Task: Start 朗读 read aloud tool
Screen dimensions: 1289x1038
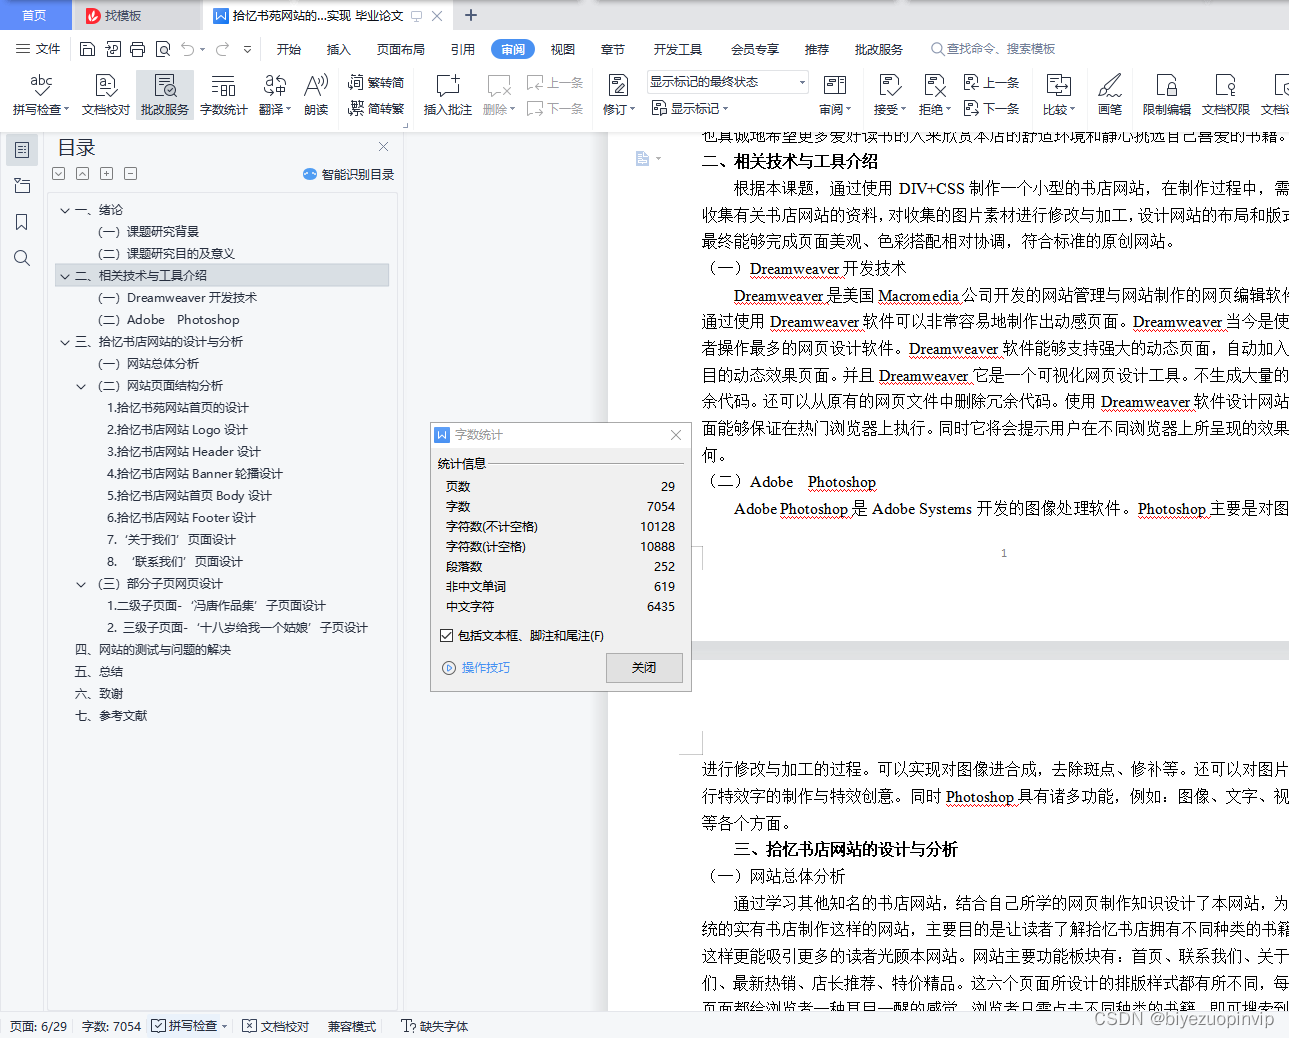Action: click(x=316, y=95)
